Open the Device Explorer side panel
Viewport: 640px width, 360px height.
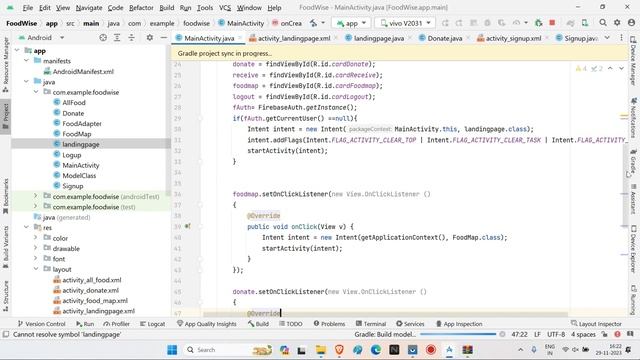(633, 249)
